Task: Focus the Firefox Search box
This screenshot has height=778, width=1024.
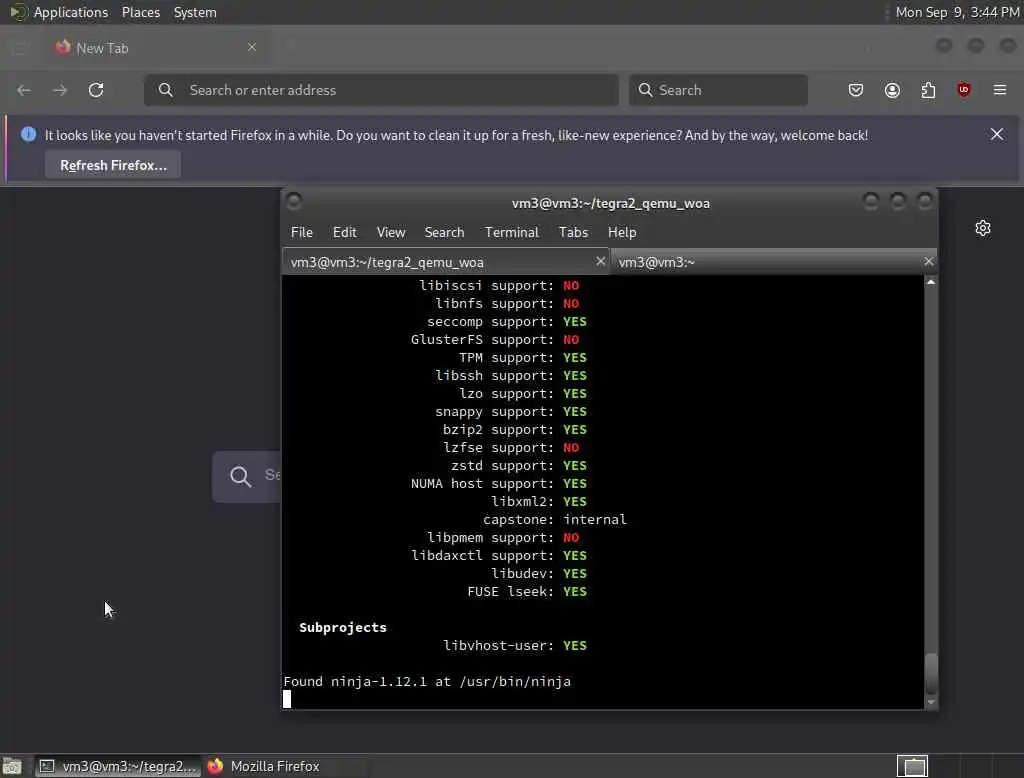Action: pos(718,90)
